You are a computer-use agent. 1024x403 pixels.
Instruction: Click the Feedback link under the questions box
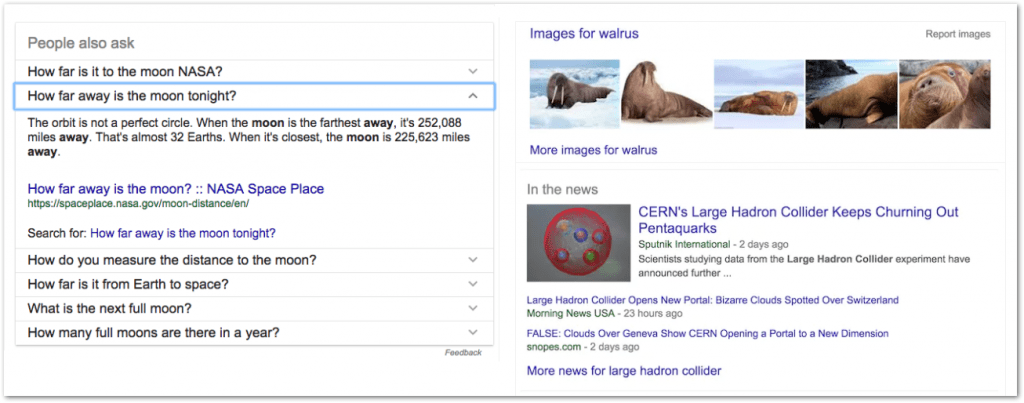463,353
